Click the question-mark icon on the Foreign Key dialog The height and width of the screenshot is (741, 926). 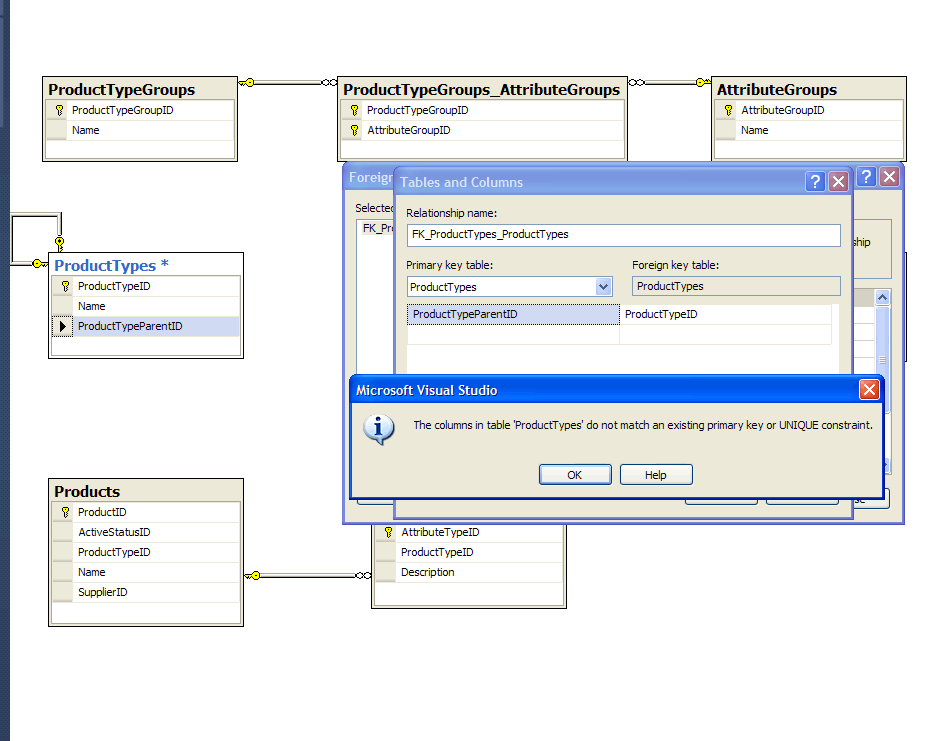[x=865, y=175]
